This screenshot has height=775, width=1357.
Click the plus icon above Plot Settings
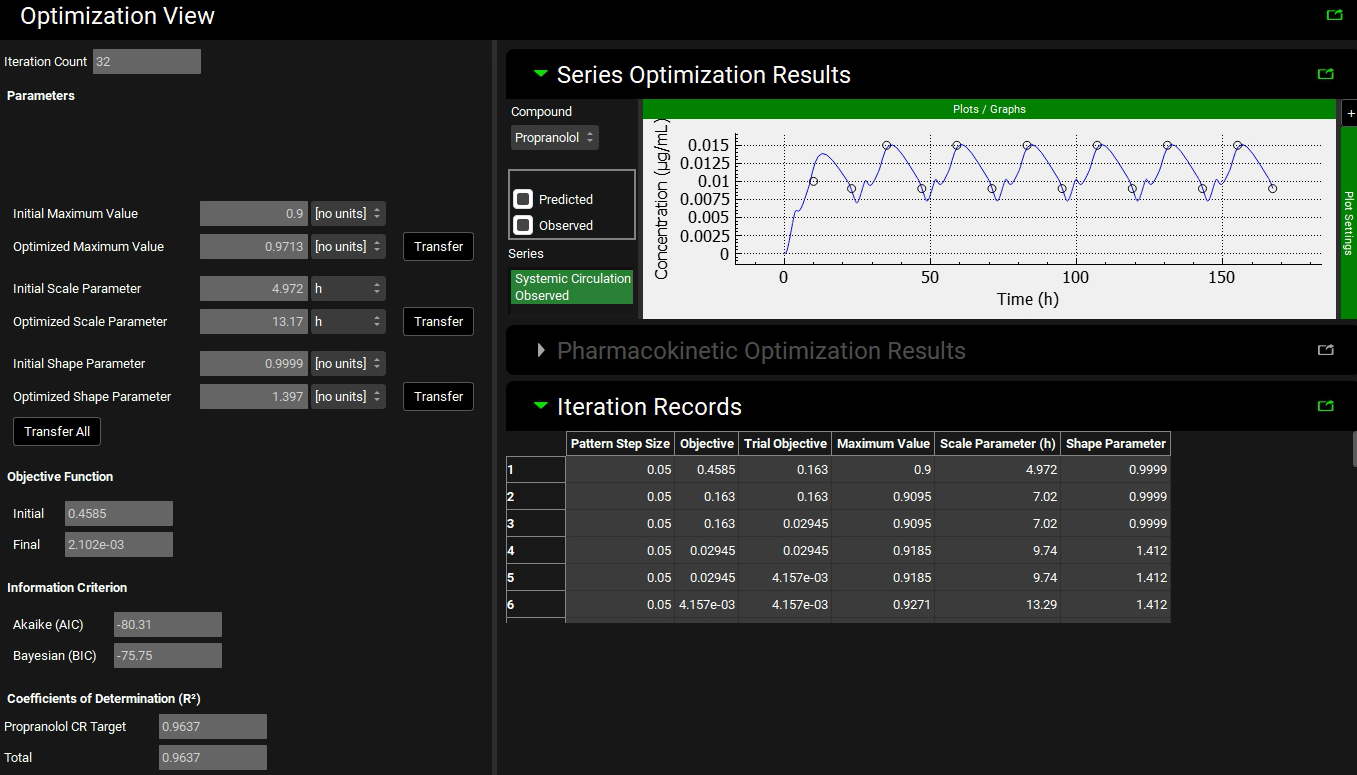[x=1350, y=114]
